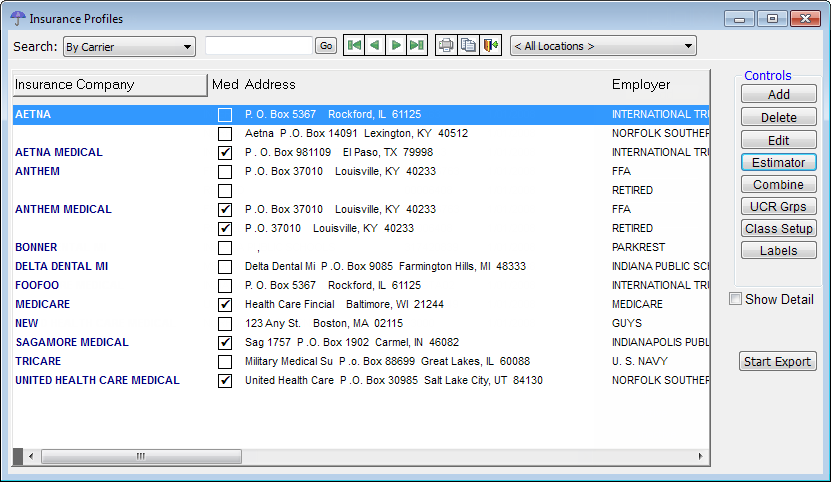
Task: Click the horizontal scrollbar thumb
Action: [x=141, y=456]
